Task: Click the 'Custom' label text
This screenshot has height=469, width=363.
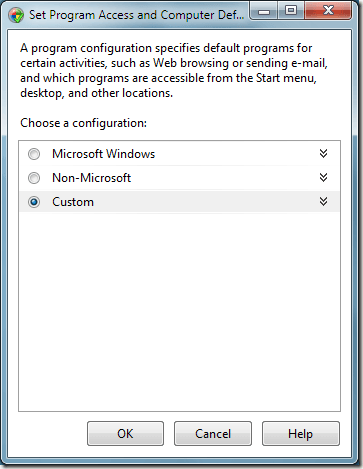Action: (73, 202)
